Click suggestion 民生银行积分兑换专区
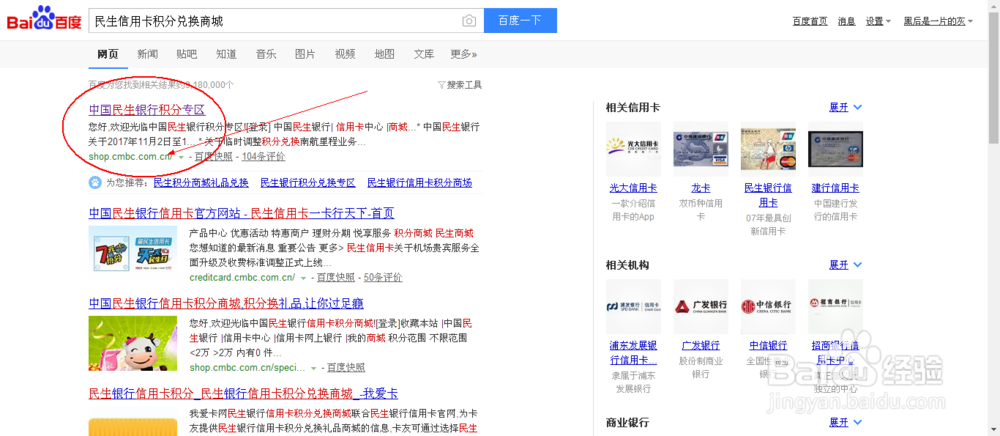 308,183
